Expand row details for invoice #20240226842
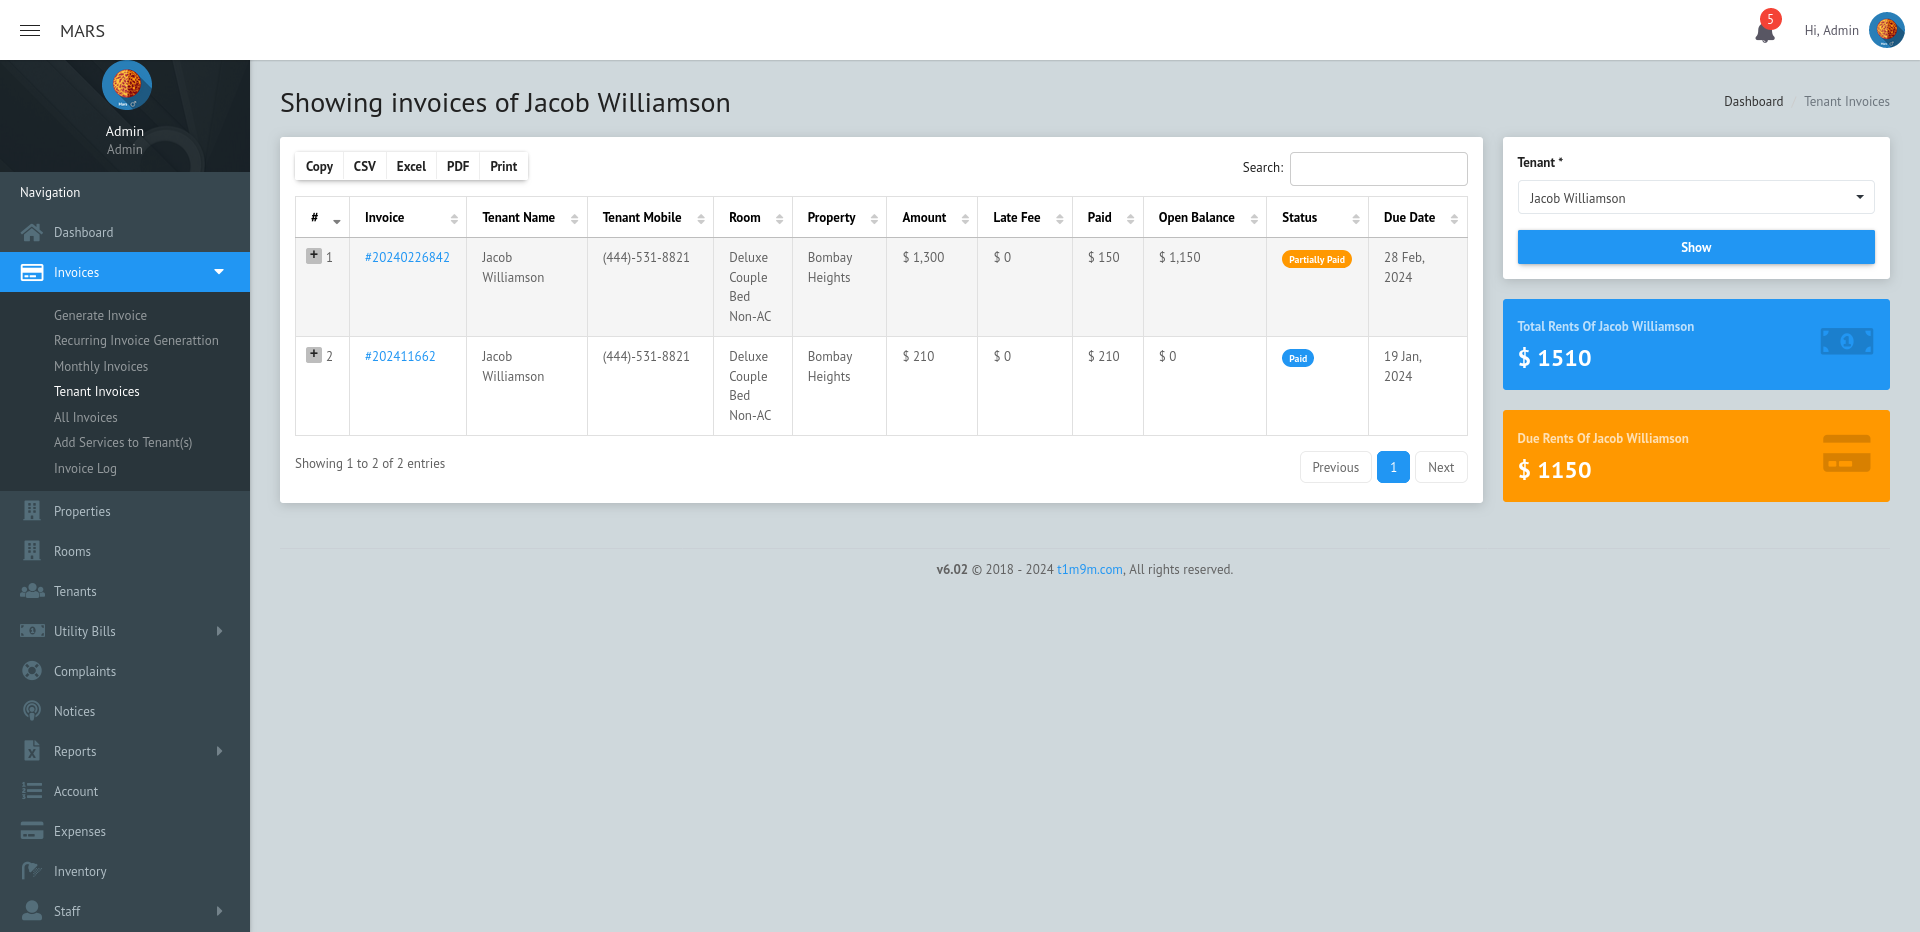Screen dimensions: 1920x932 coord(314,256)
